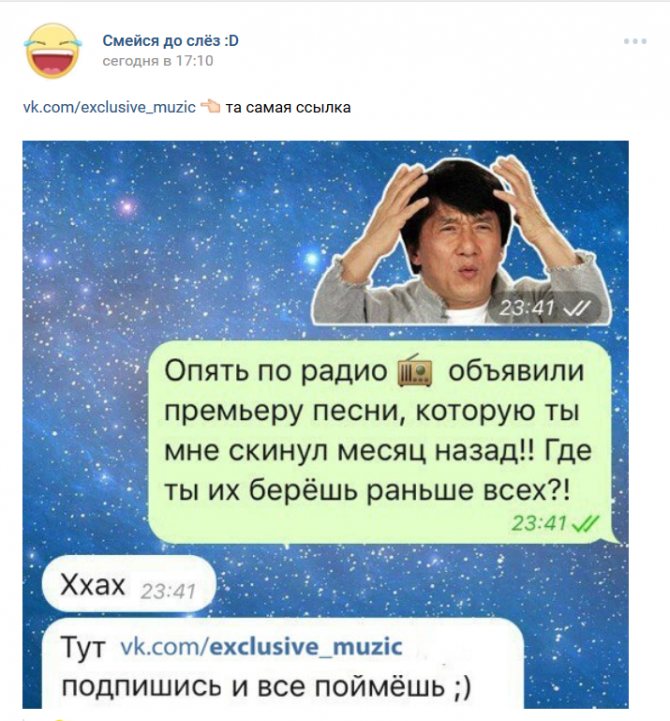Click the "подпишись и все поймёшь ;)" text
Image resolution: width=670 pixels, height=721 pixels.
[267, 687]
